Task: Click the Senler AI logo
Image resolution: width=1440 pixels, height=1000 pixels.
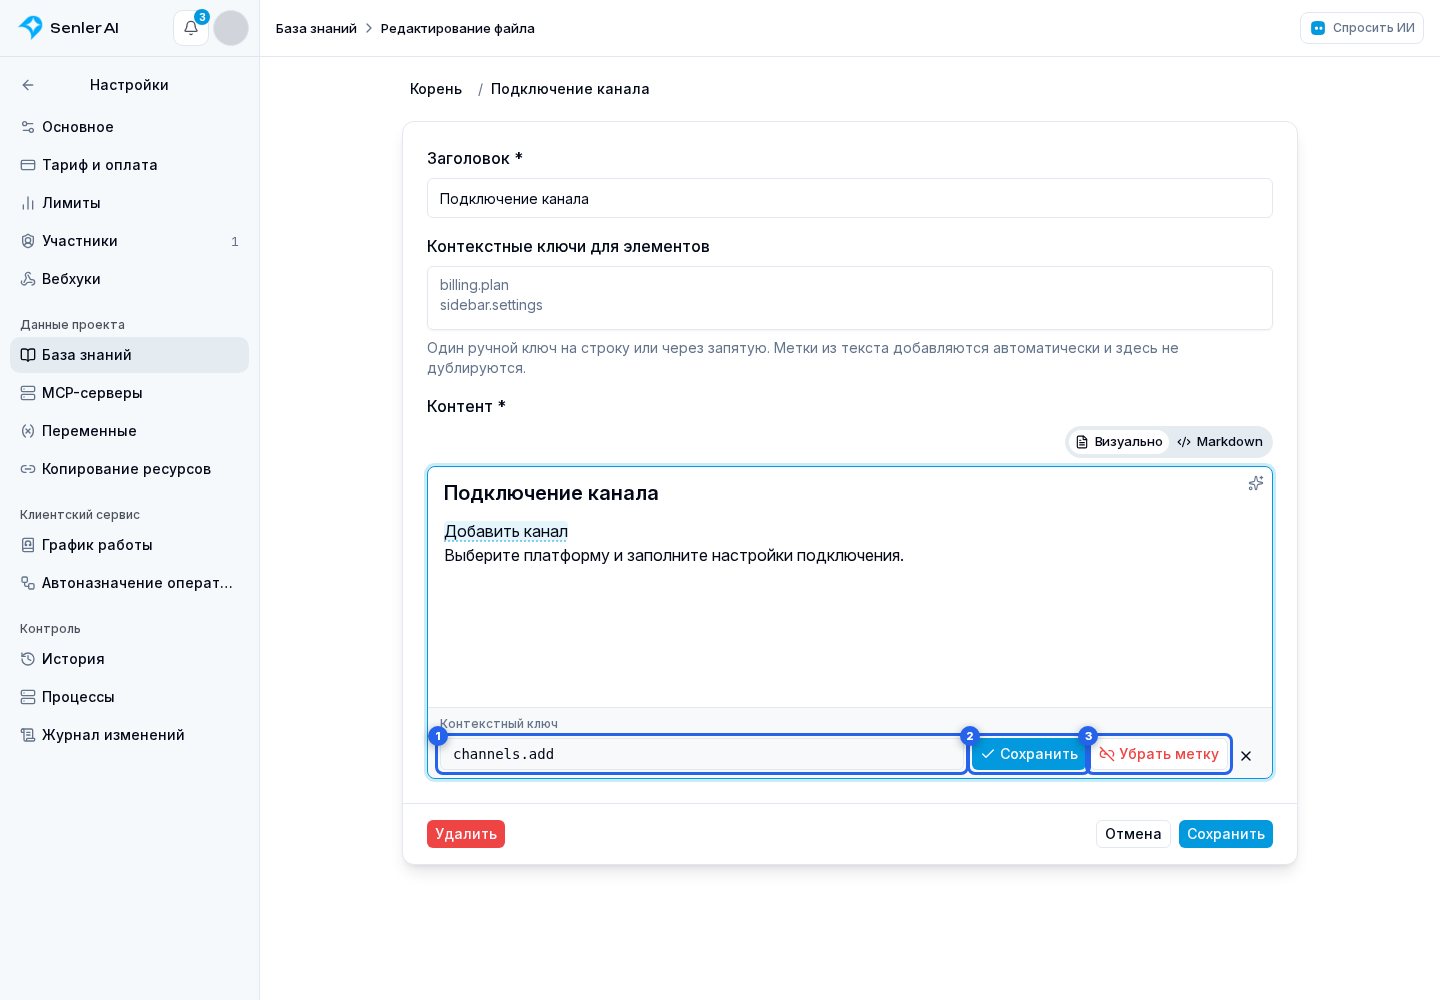Action: [69, 28]
